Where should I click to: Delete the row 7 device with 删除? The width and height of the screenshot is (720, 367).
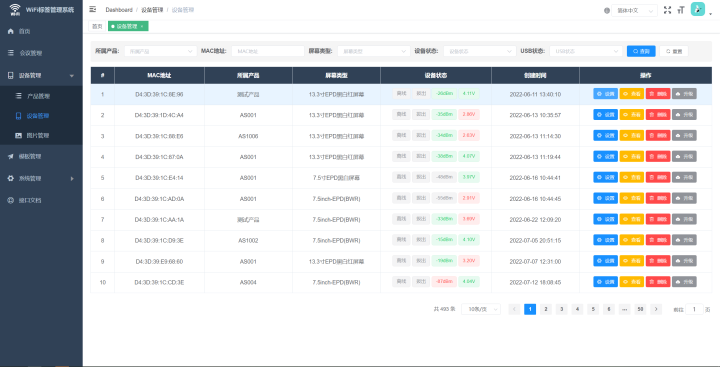point(658,219)
